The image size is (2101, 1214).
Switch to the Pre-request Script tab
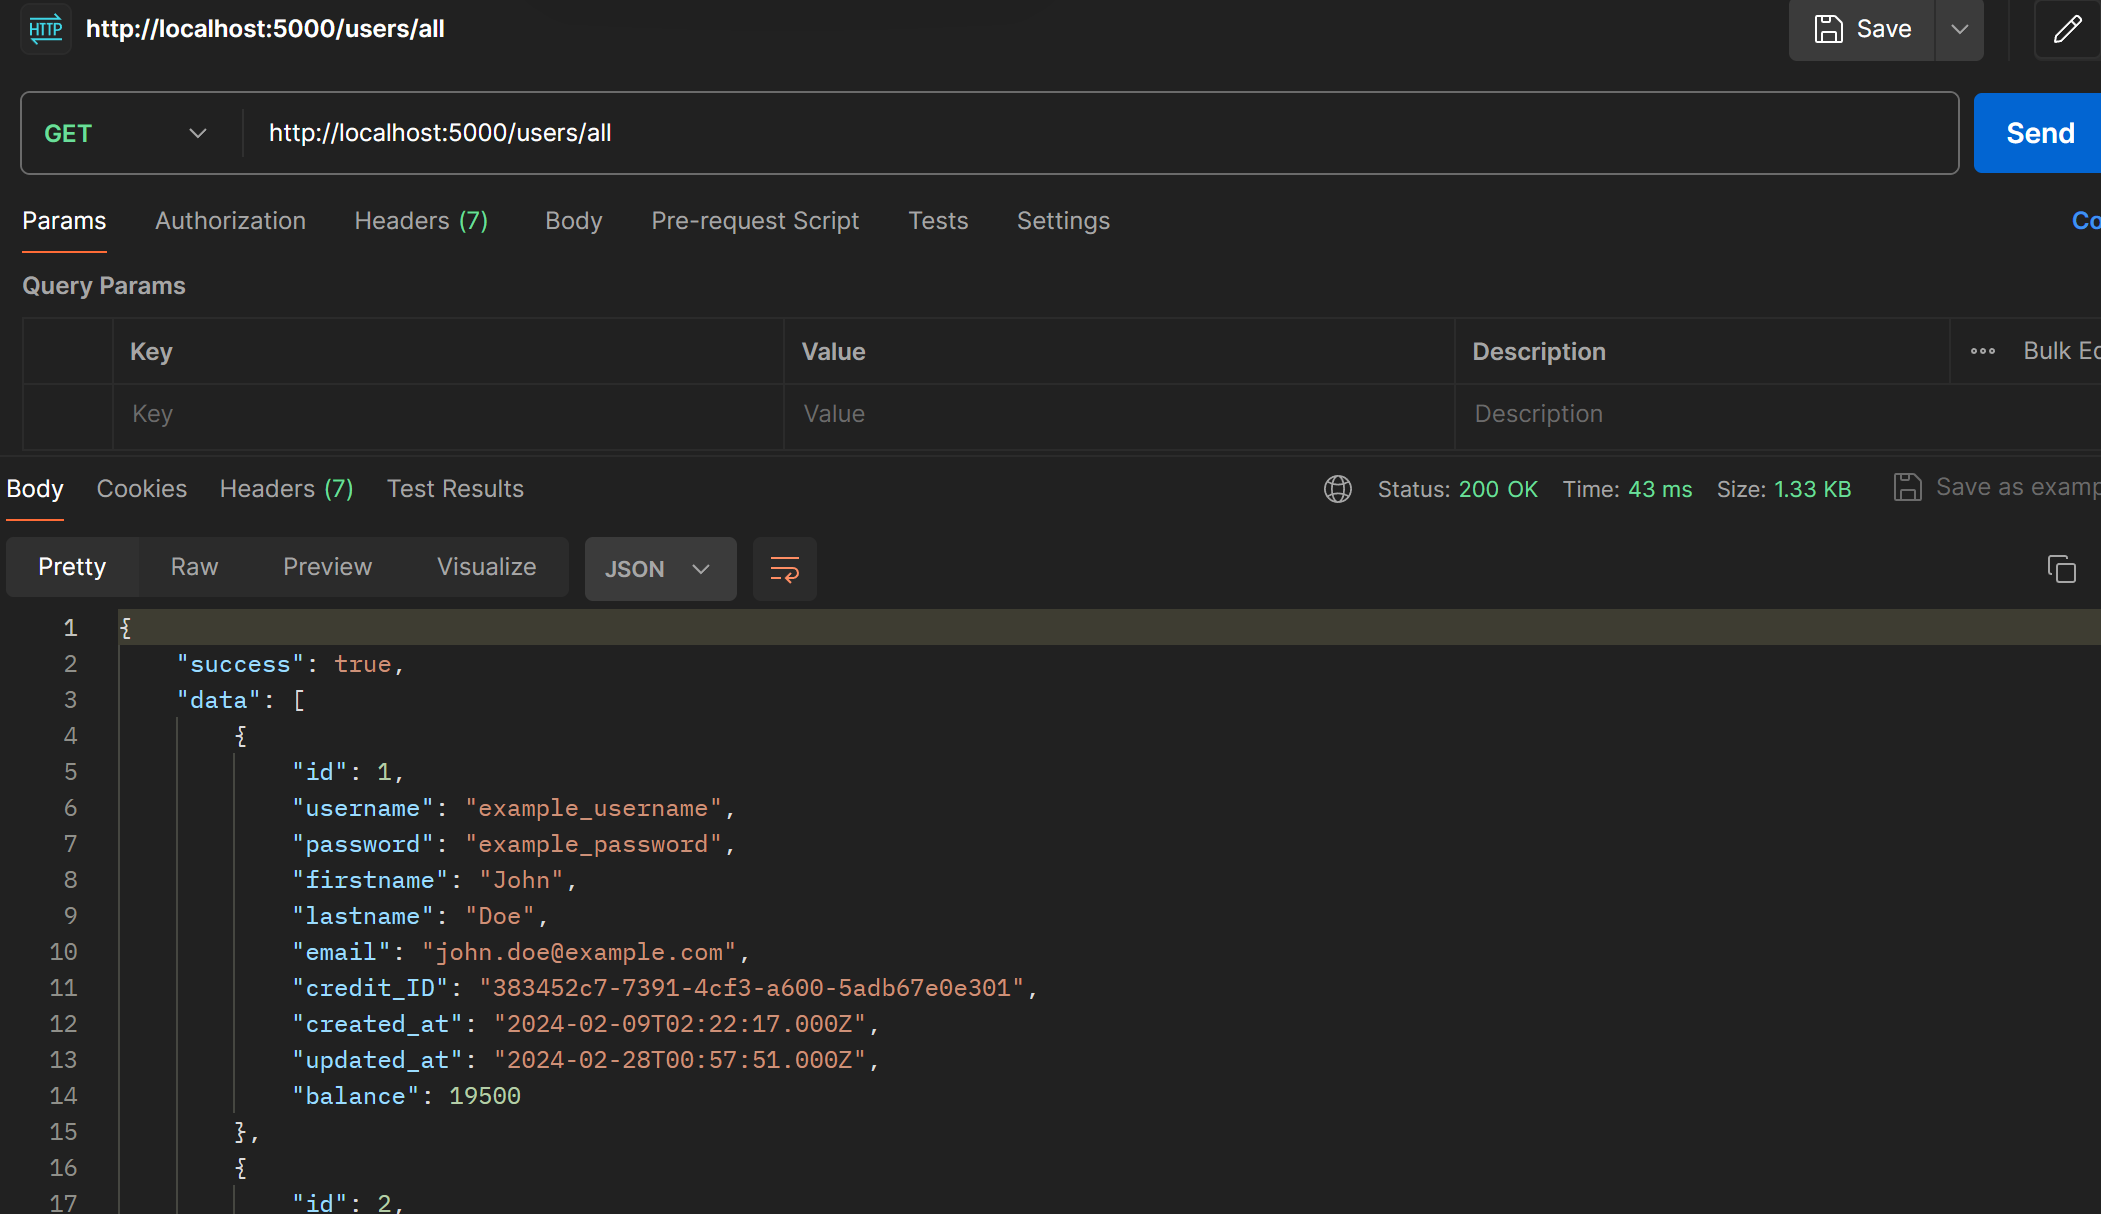(x=756, y=220)
